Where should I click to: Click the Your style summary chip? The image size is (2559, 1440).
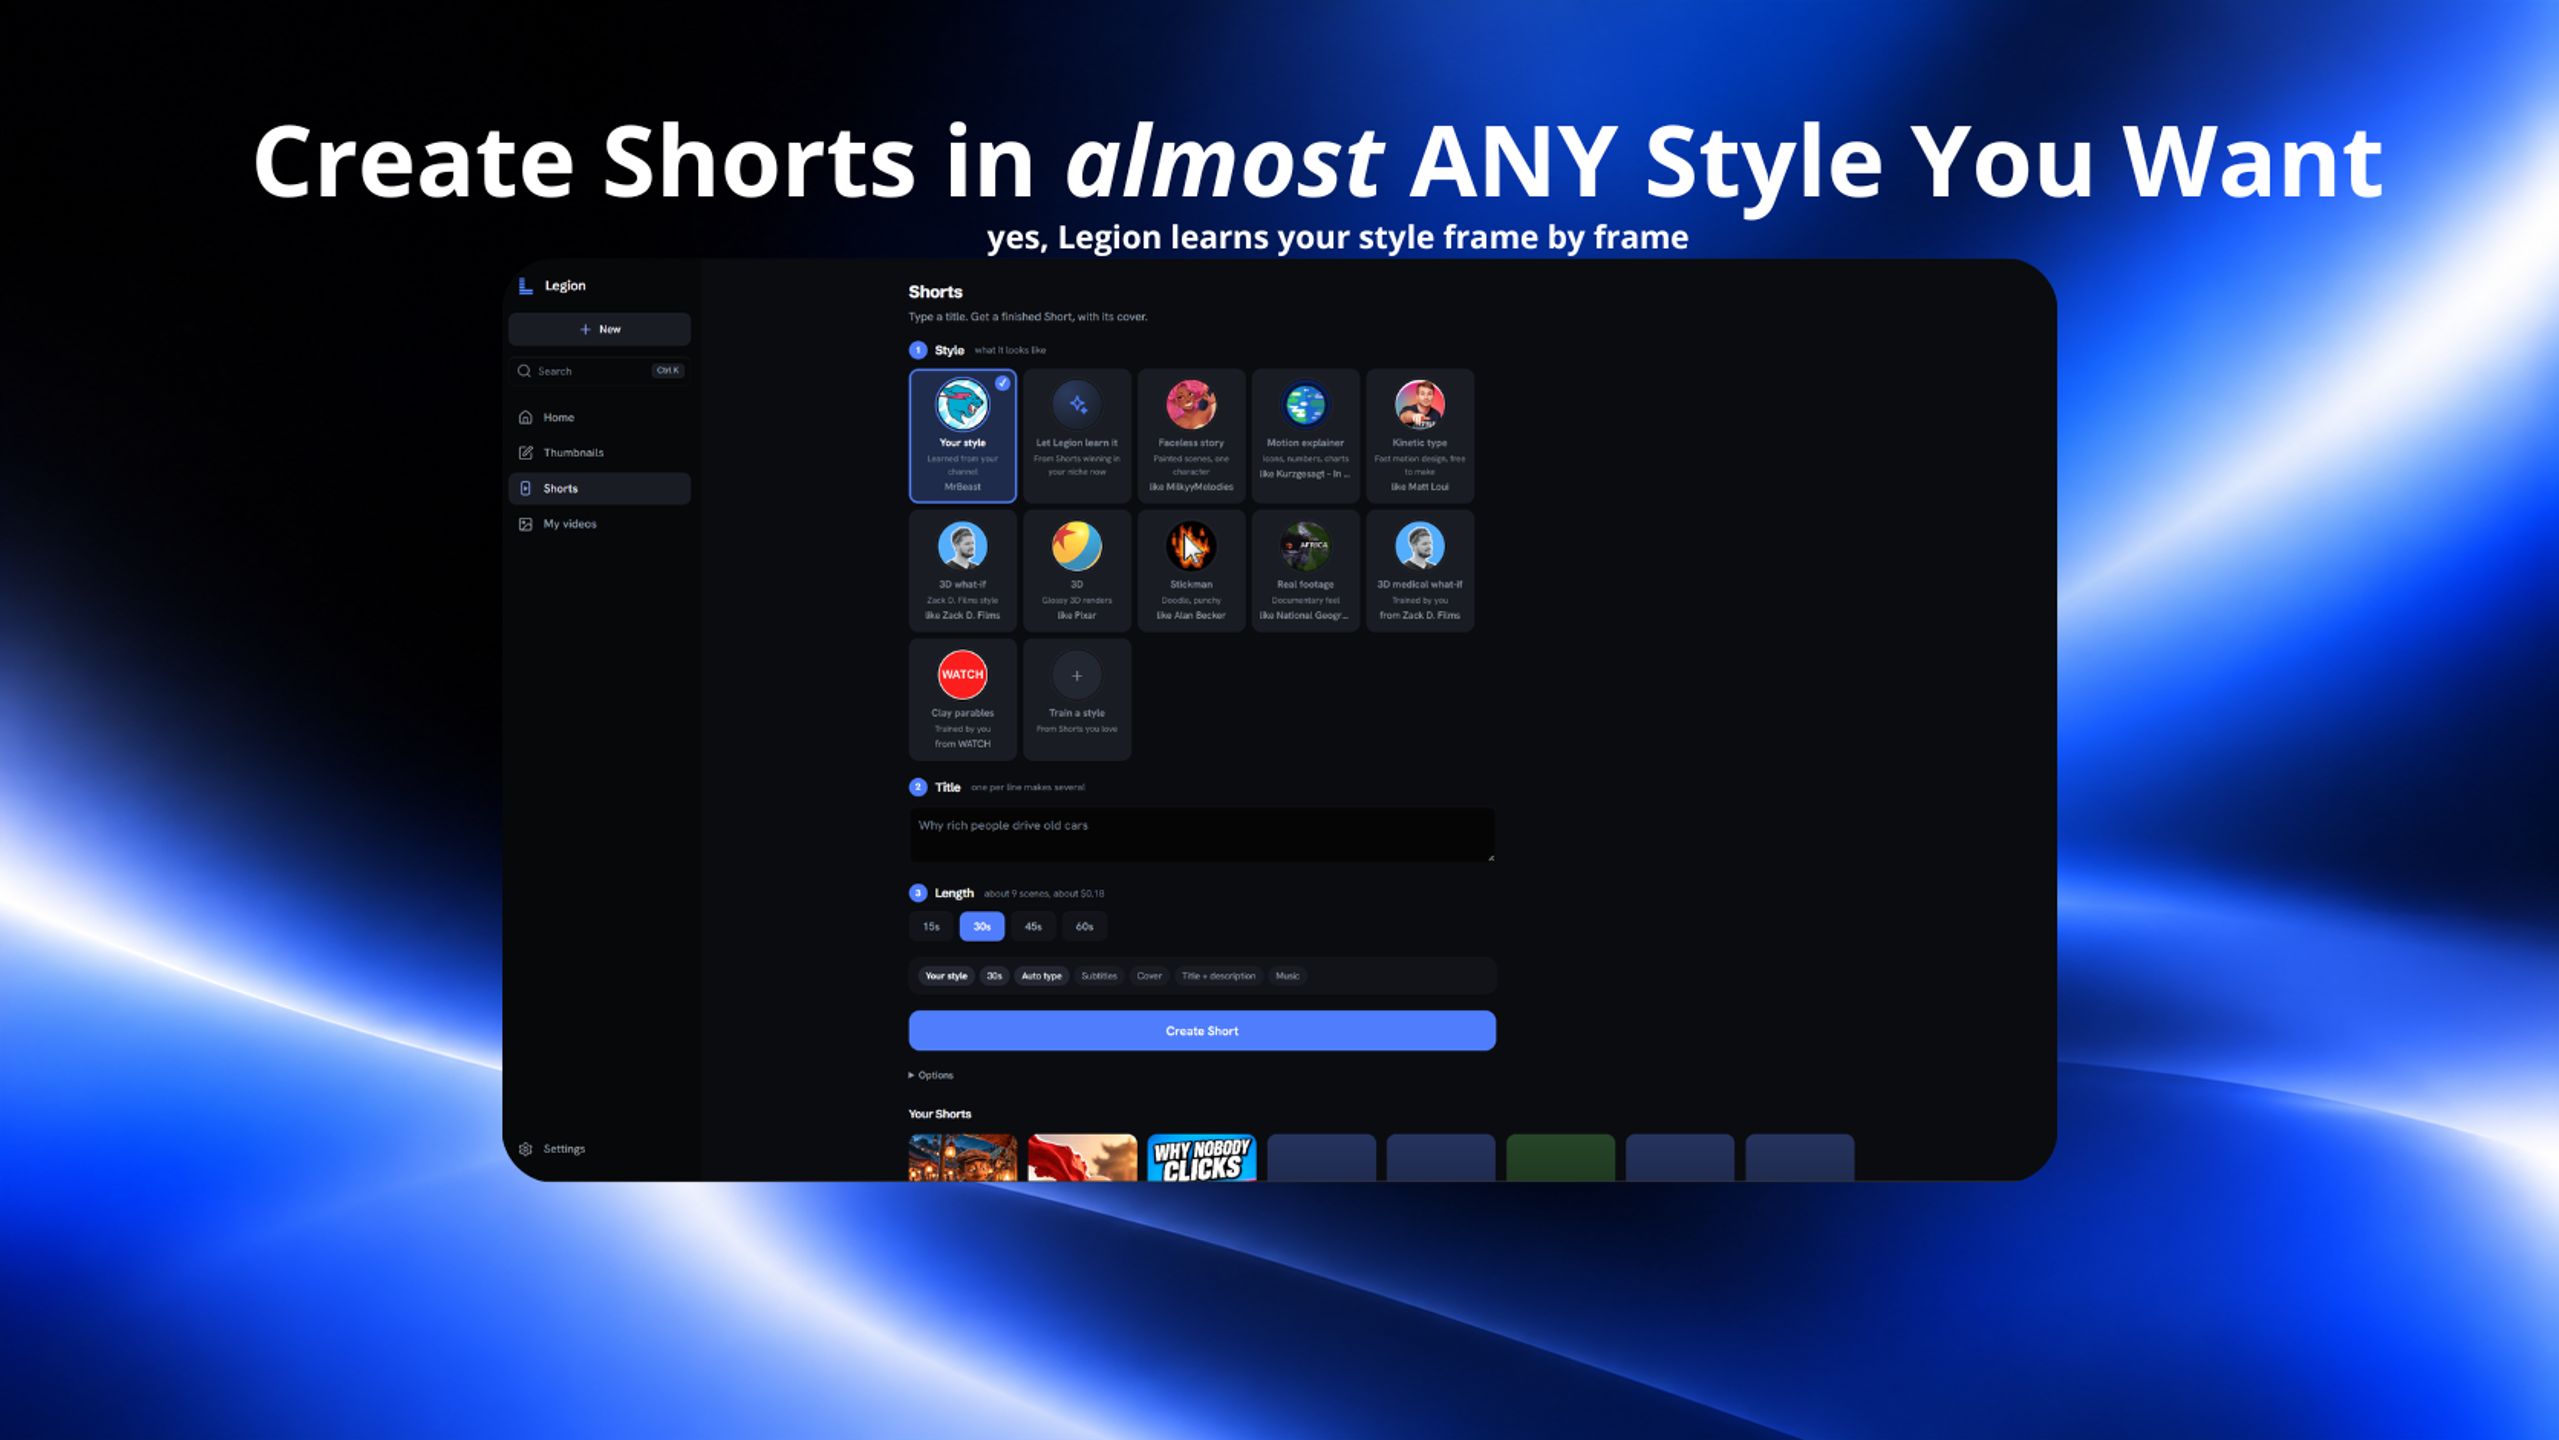(x=946, y=976)
